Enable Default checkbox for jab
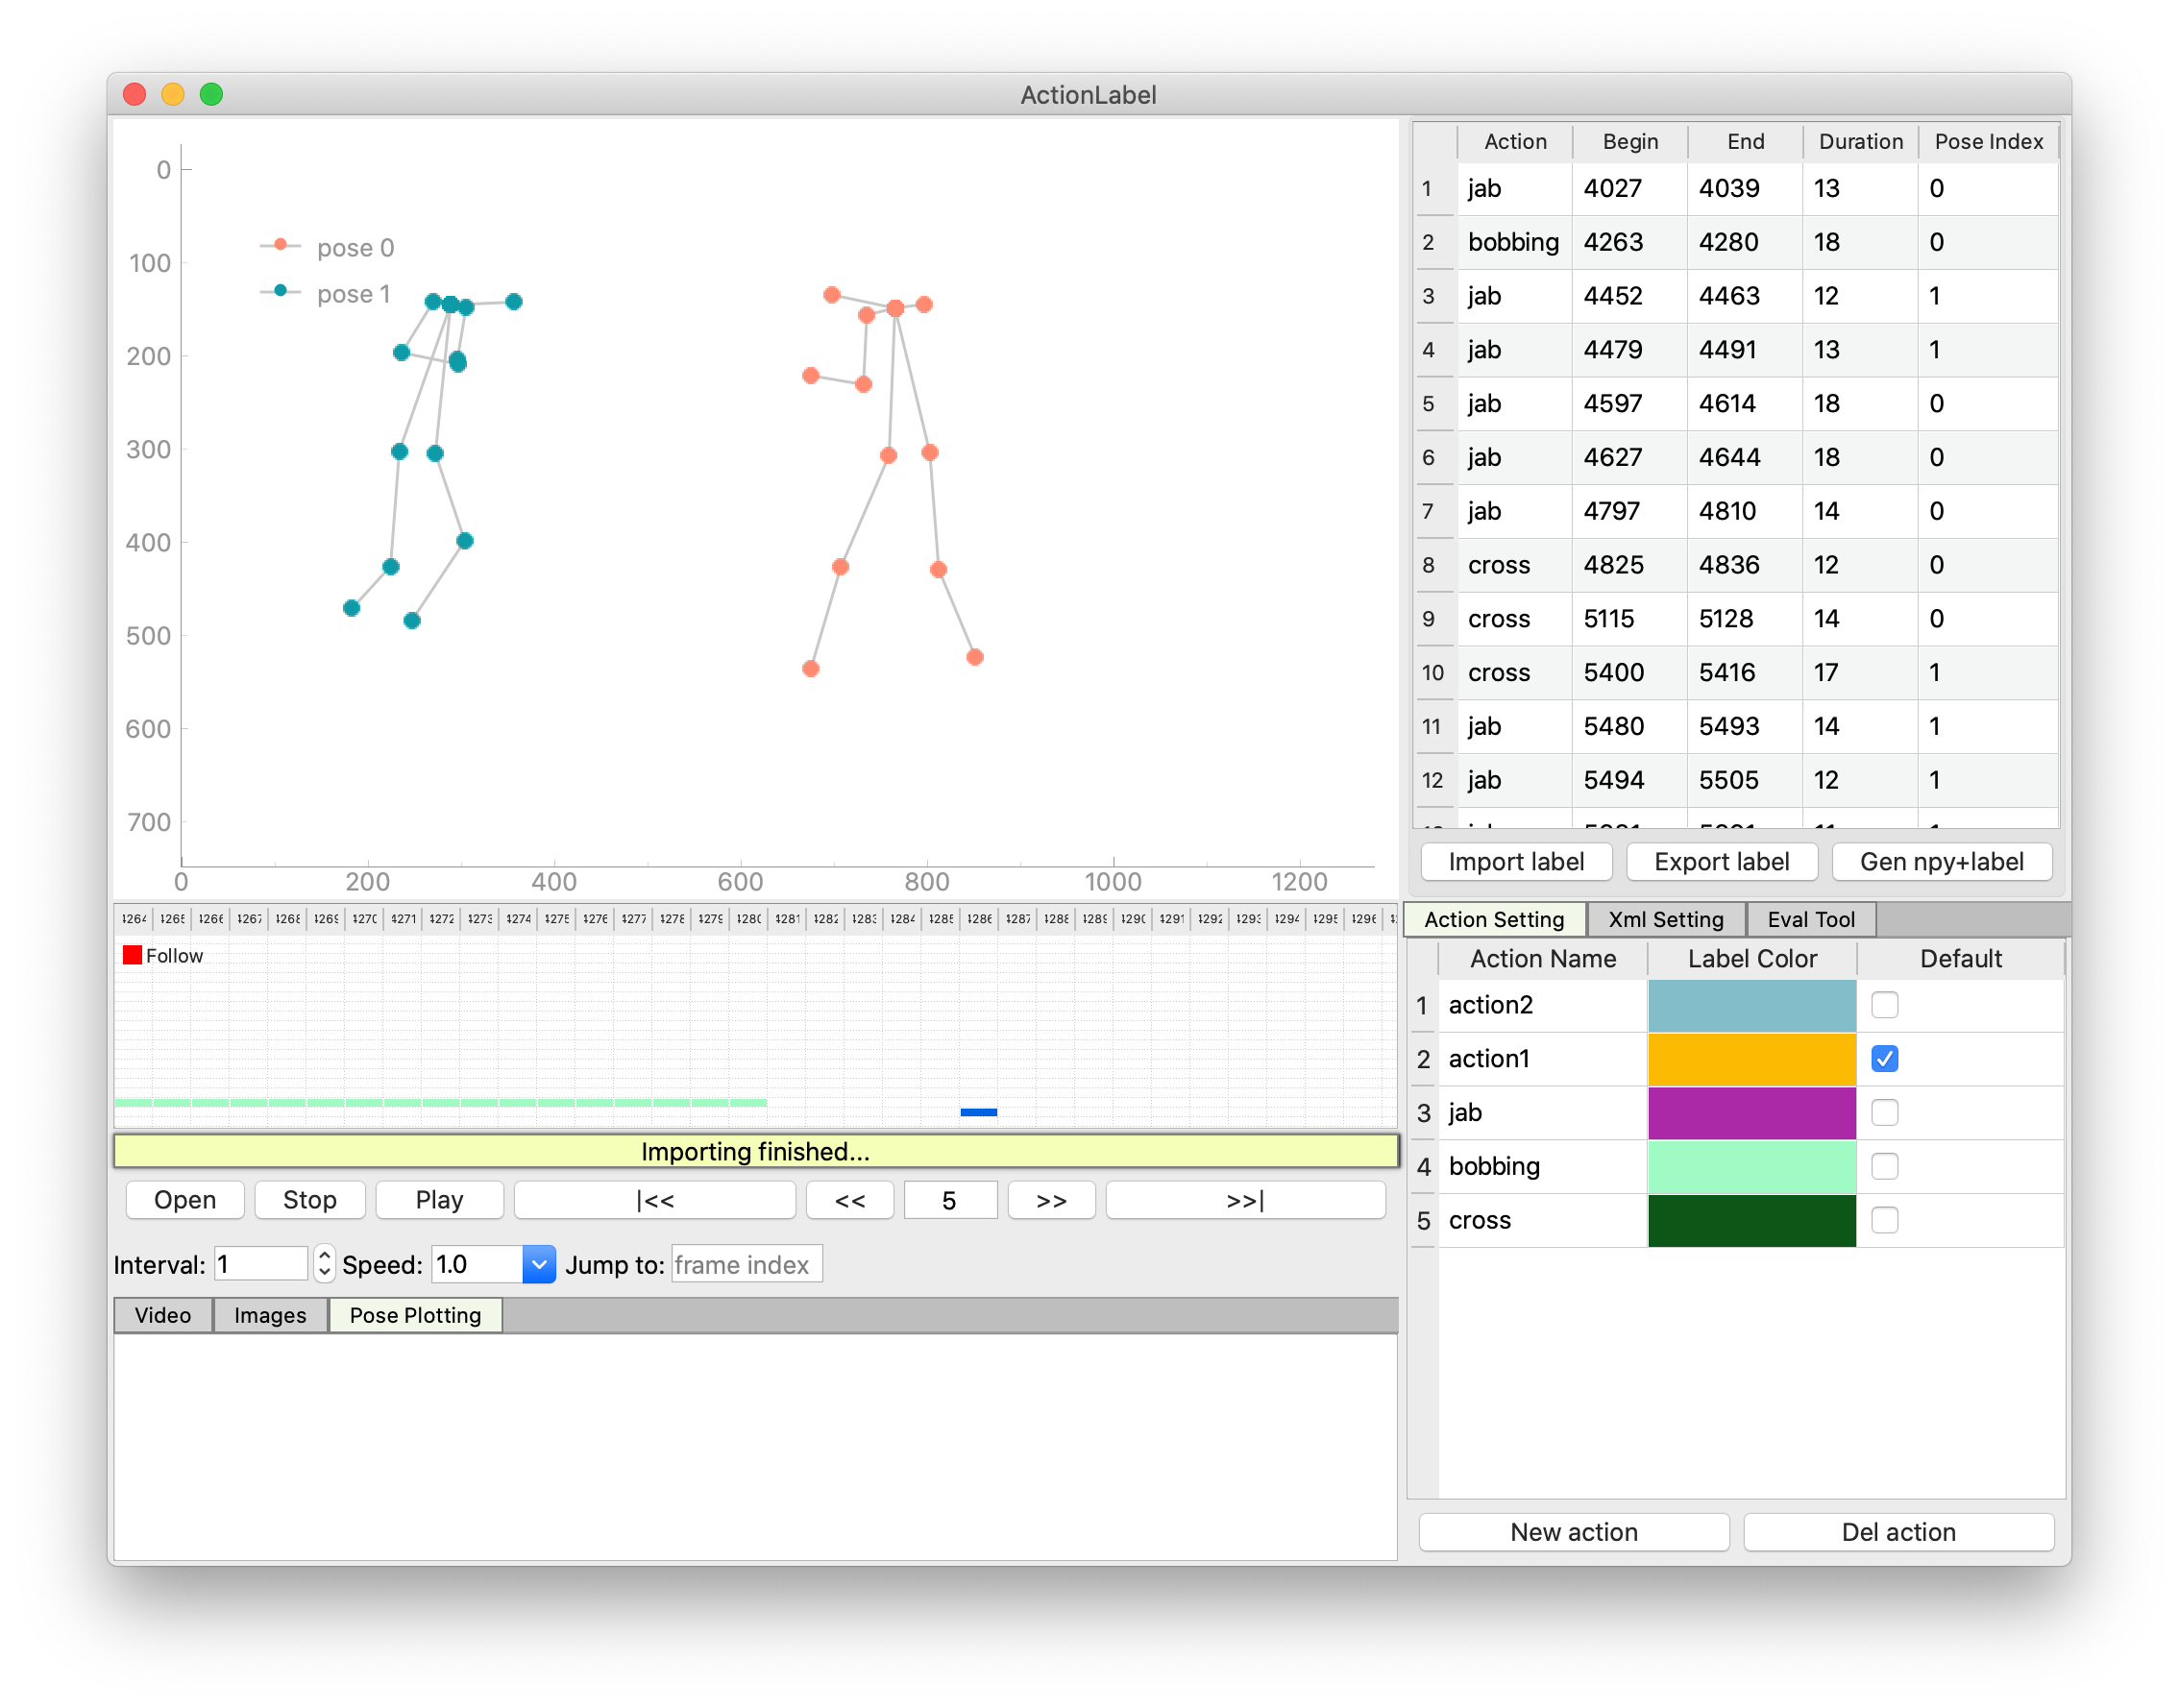The width and height of the screenshot is (2179, 1708). tap(1884, 1113)
